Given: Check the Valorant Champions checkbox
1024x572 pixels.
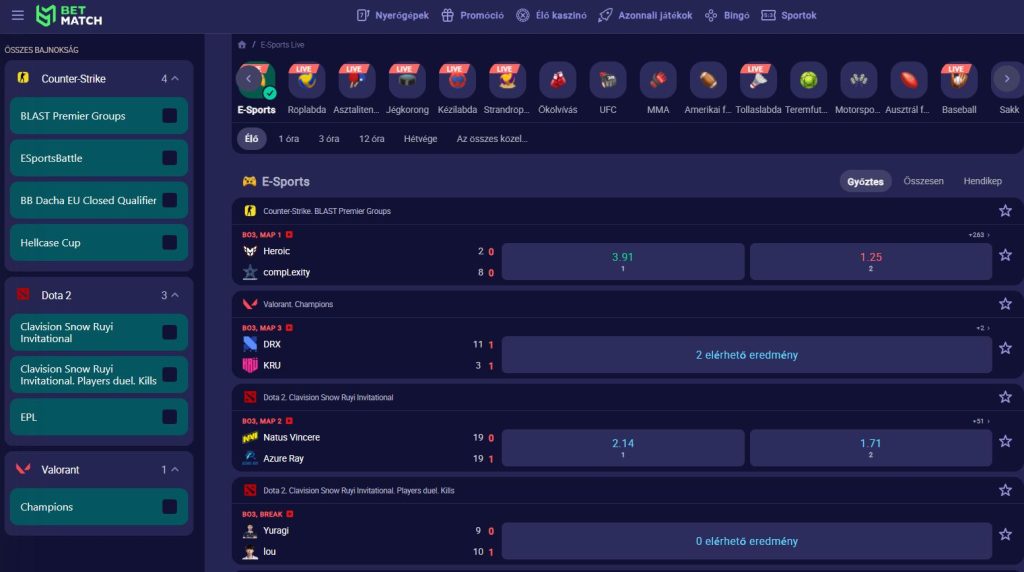Looking at the screenshot, I should pyautogui.click(x=170, y=507).
